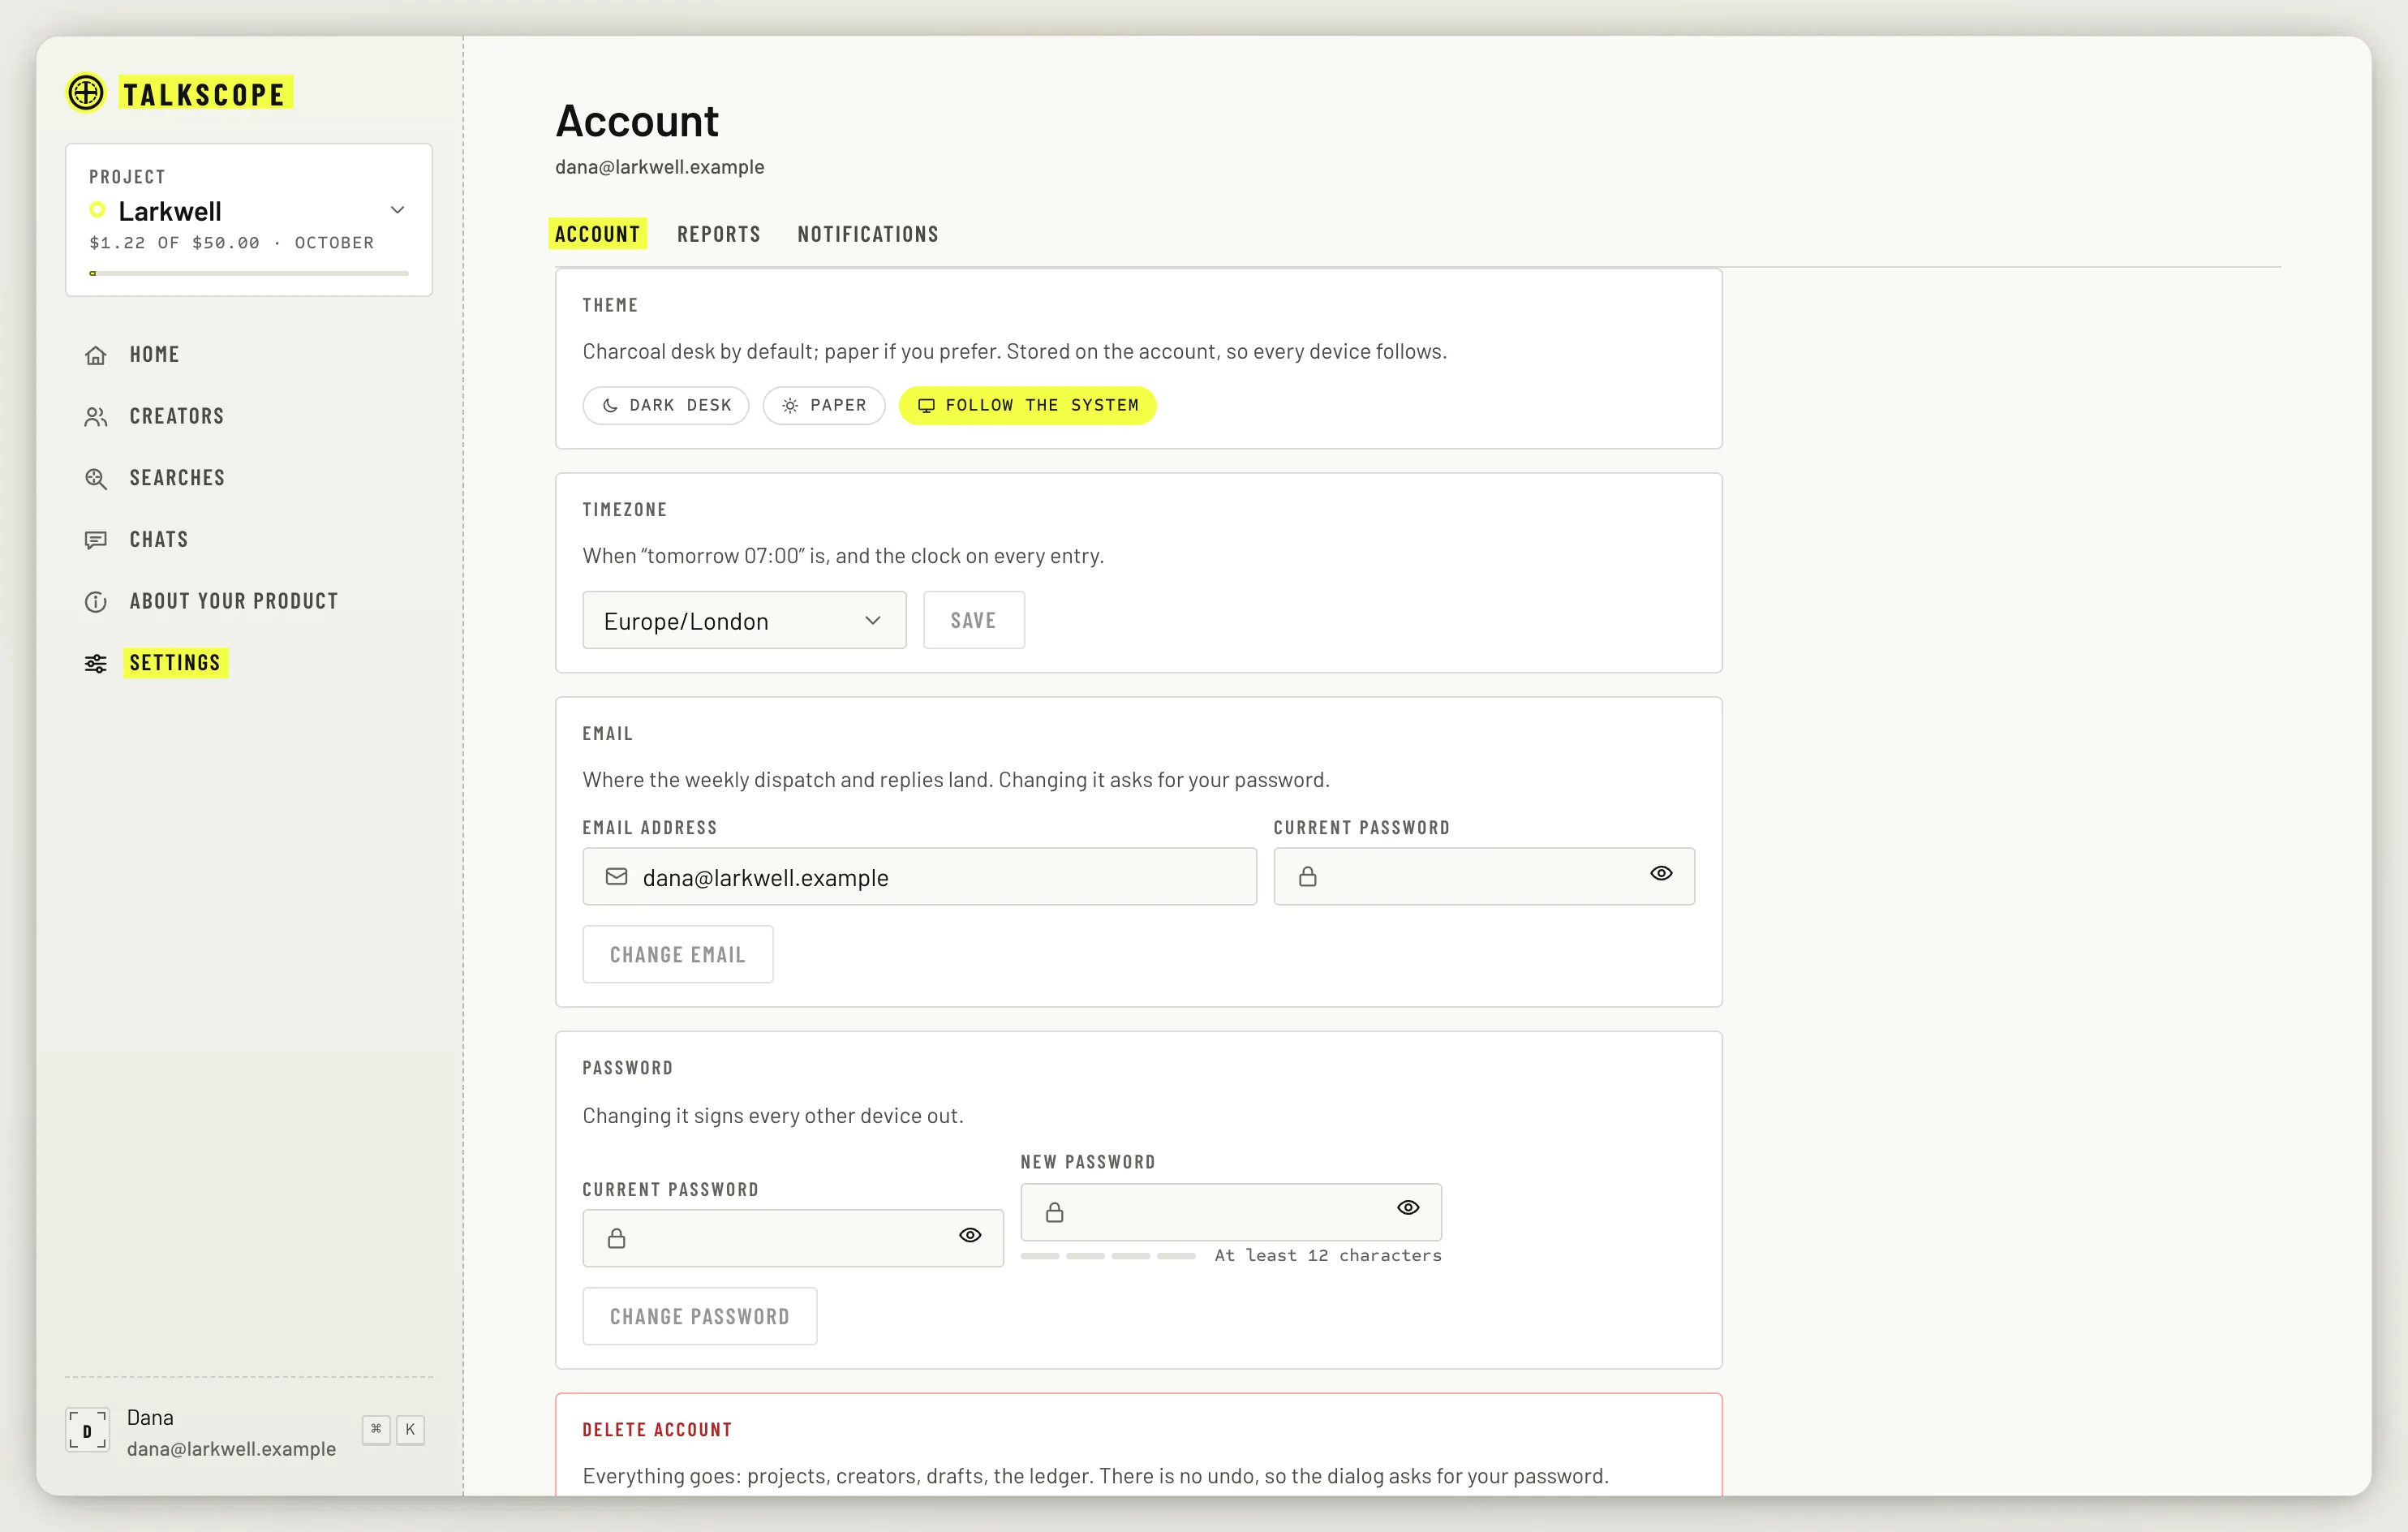The image size is (2408, 1532).
Task: Click the Change Email button
Action: pos(678,954)
